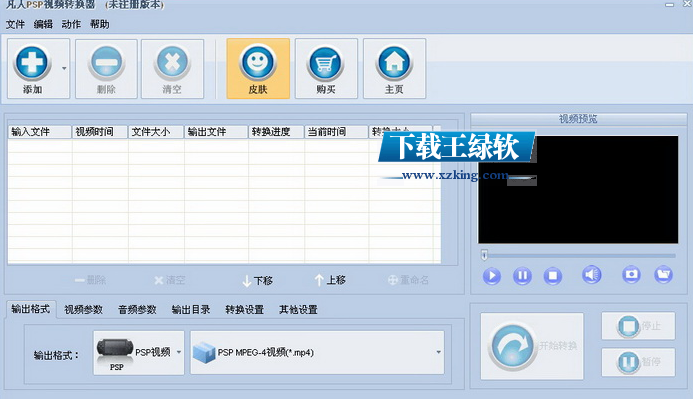Click the 输出文件 column header
693x399 pixels.
point(216,132)
